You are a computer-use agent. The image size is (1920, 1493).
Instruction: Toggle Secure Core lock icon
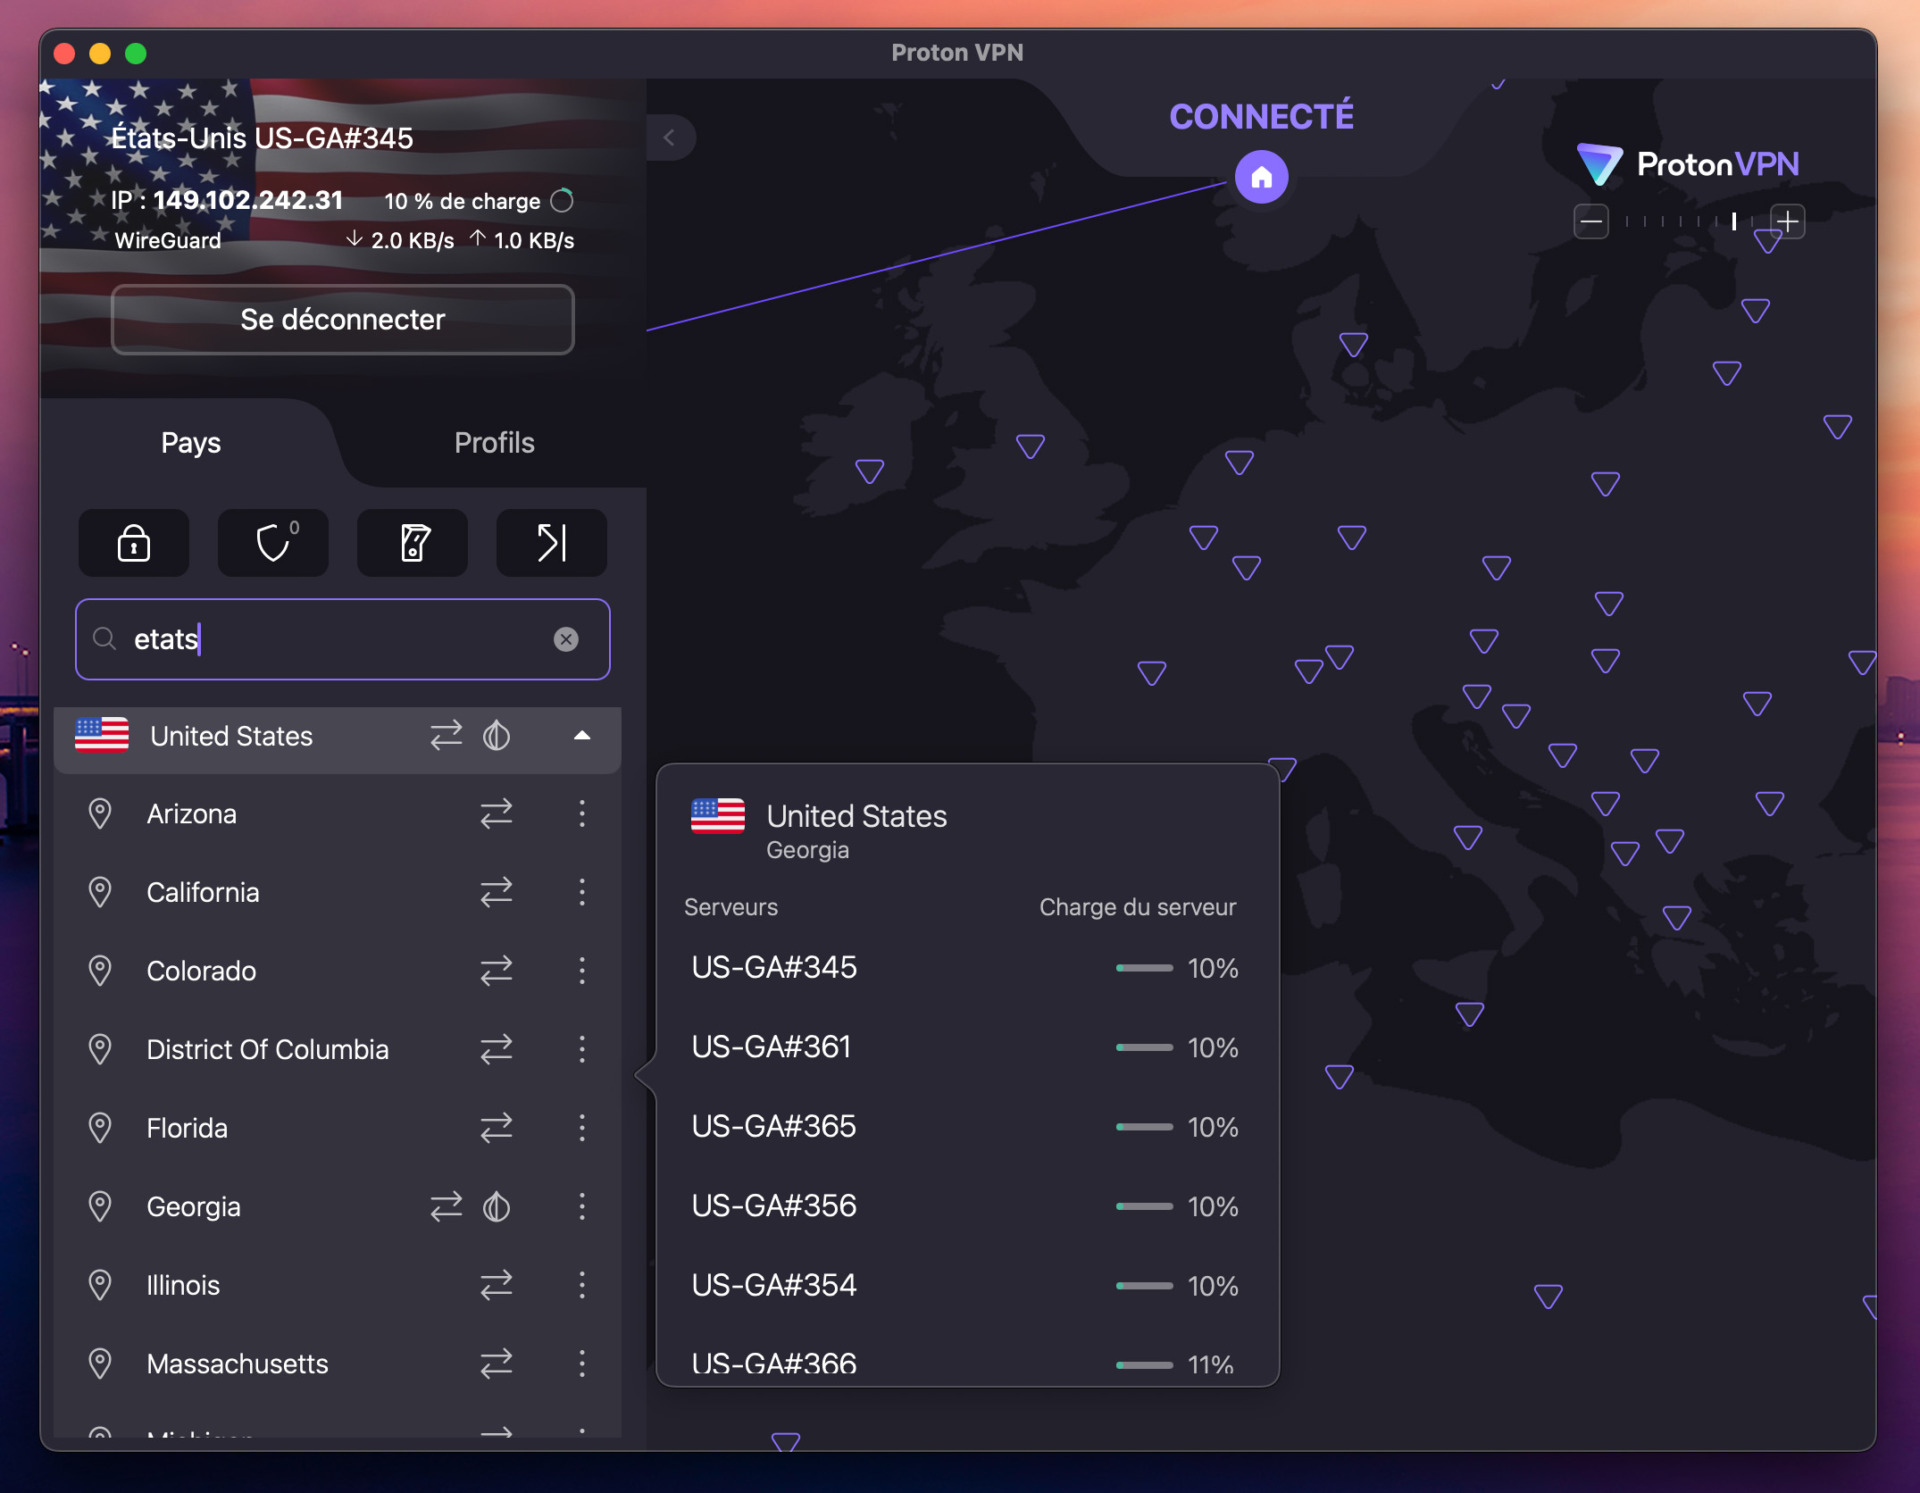[134, 543]
